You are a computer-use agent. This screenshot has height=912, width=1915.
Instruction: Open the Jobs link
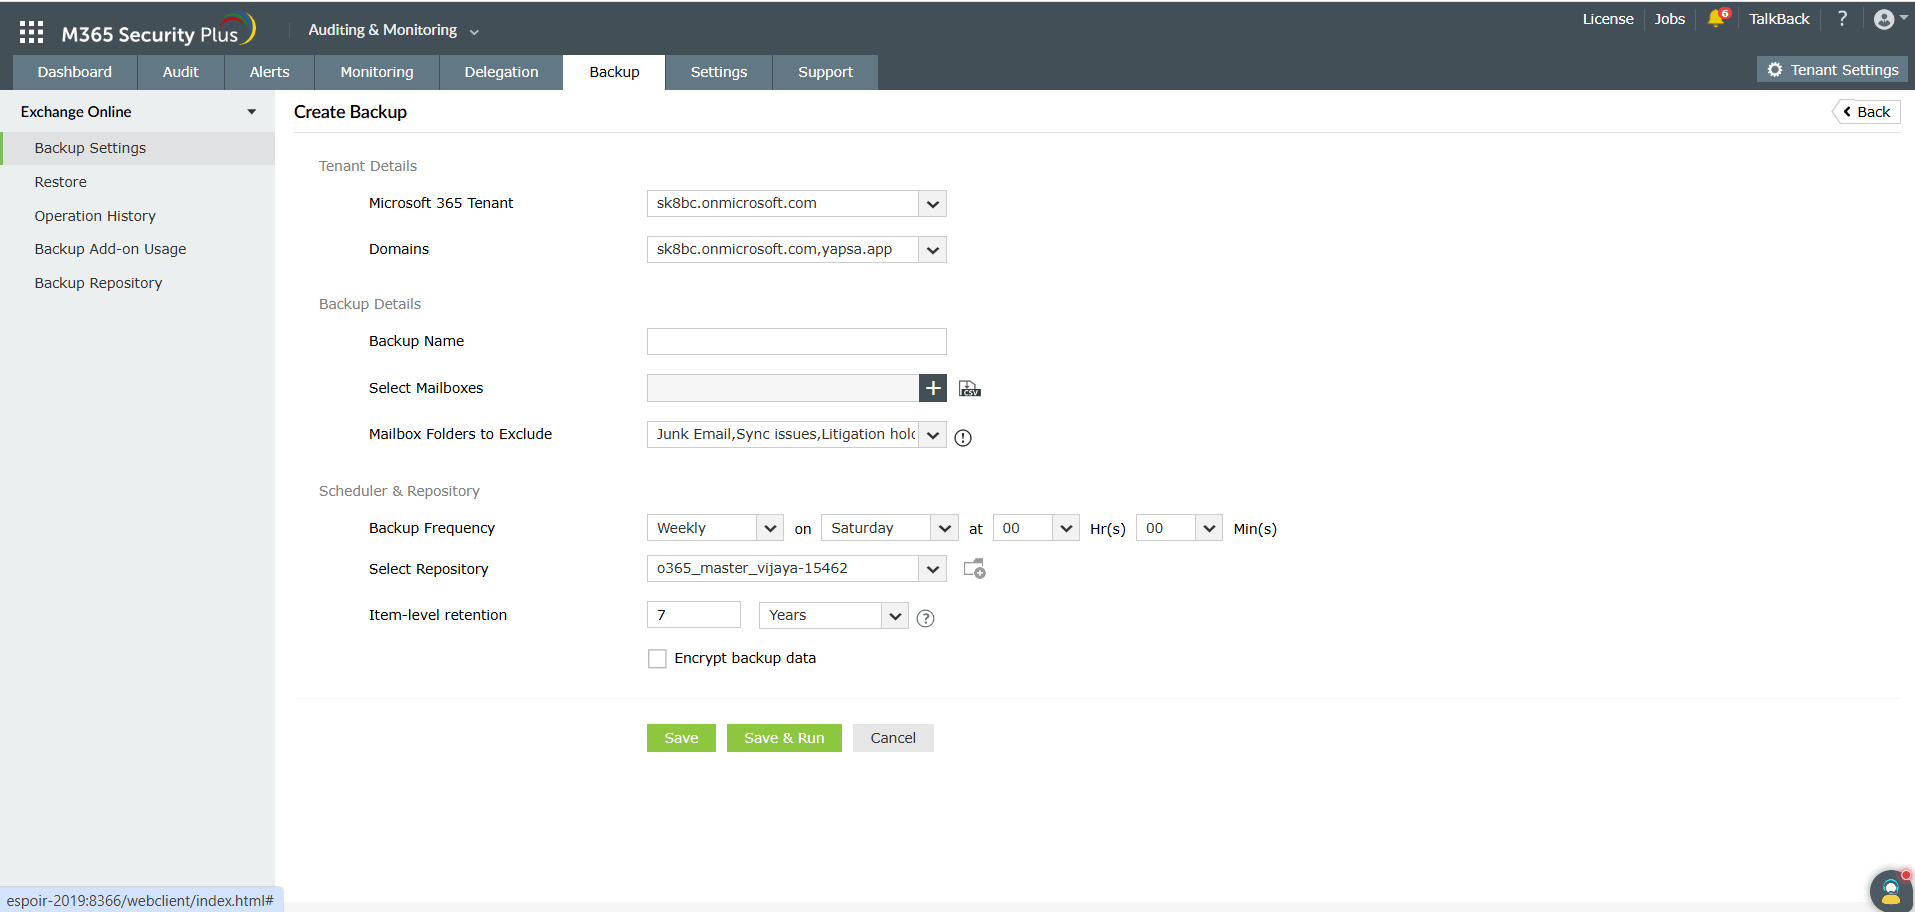1670,19
